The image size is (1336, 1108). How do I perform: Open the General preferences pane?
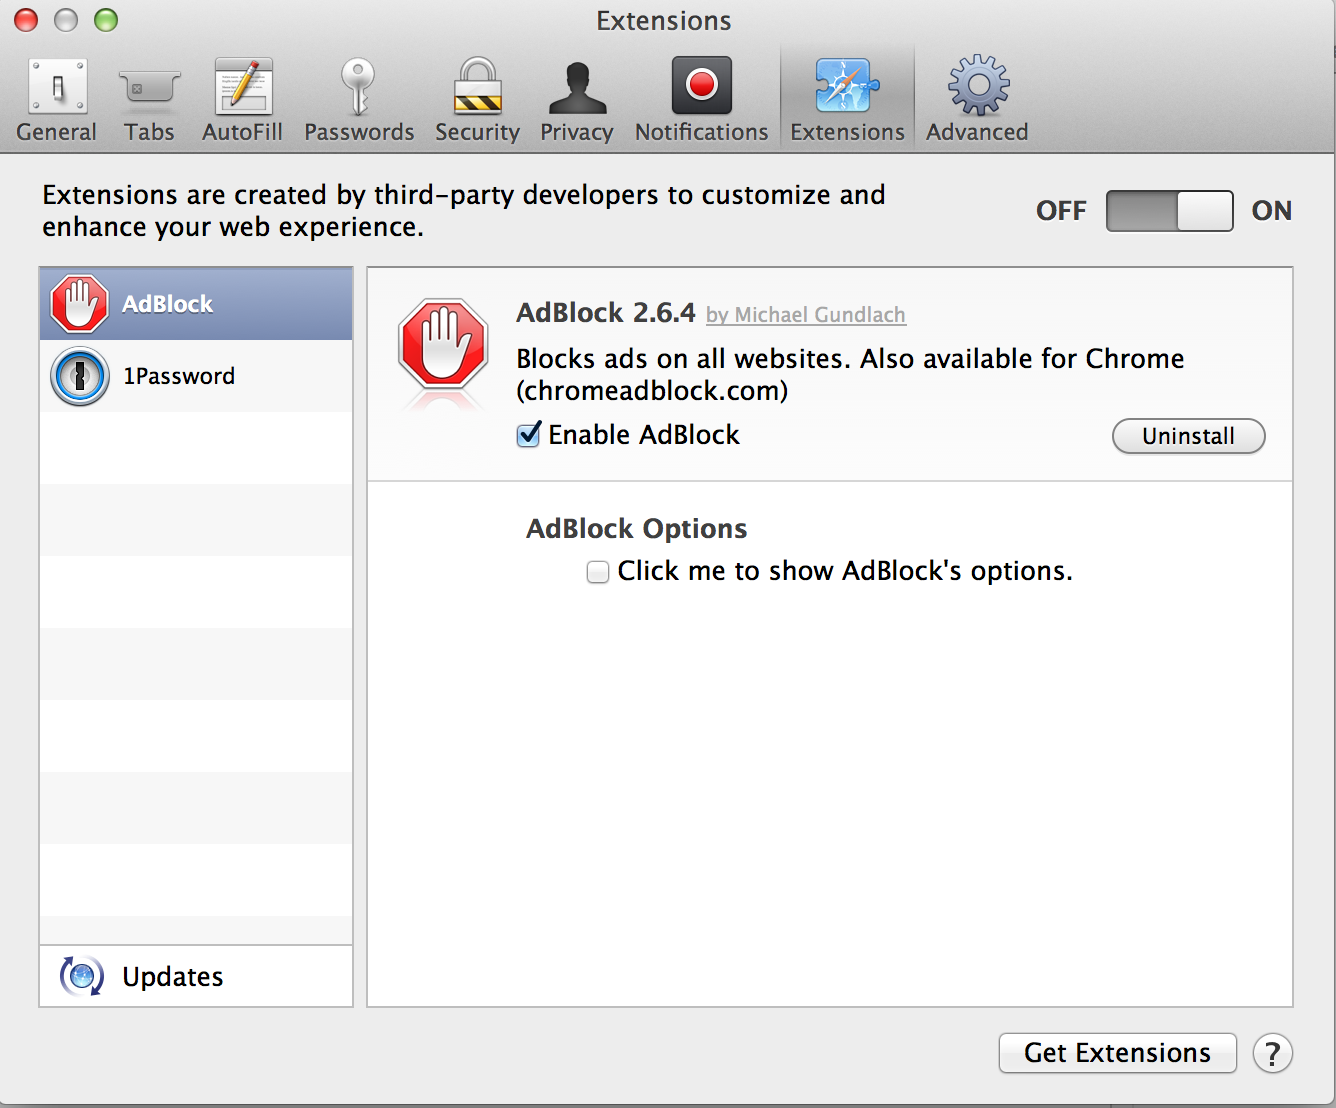point(57,100)
